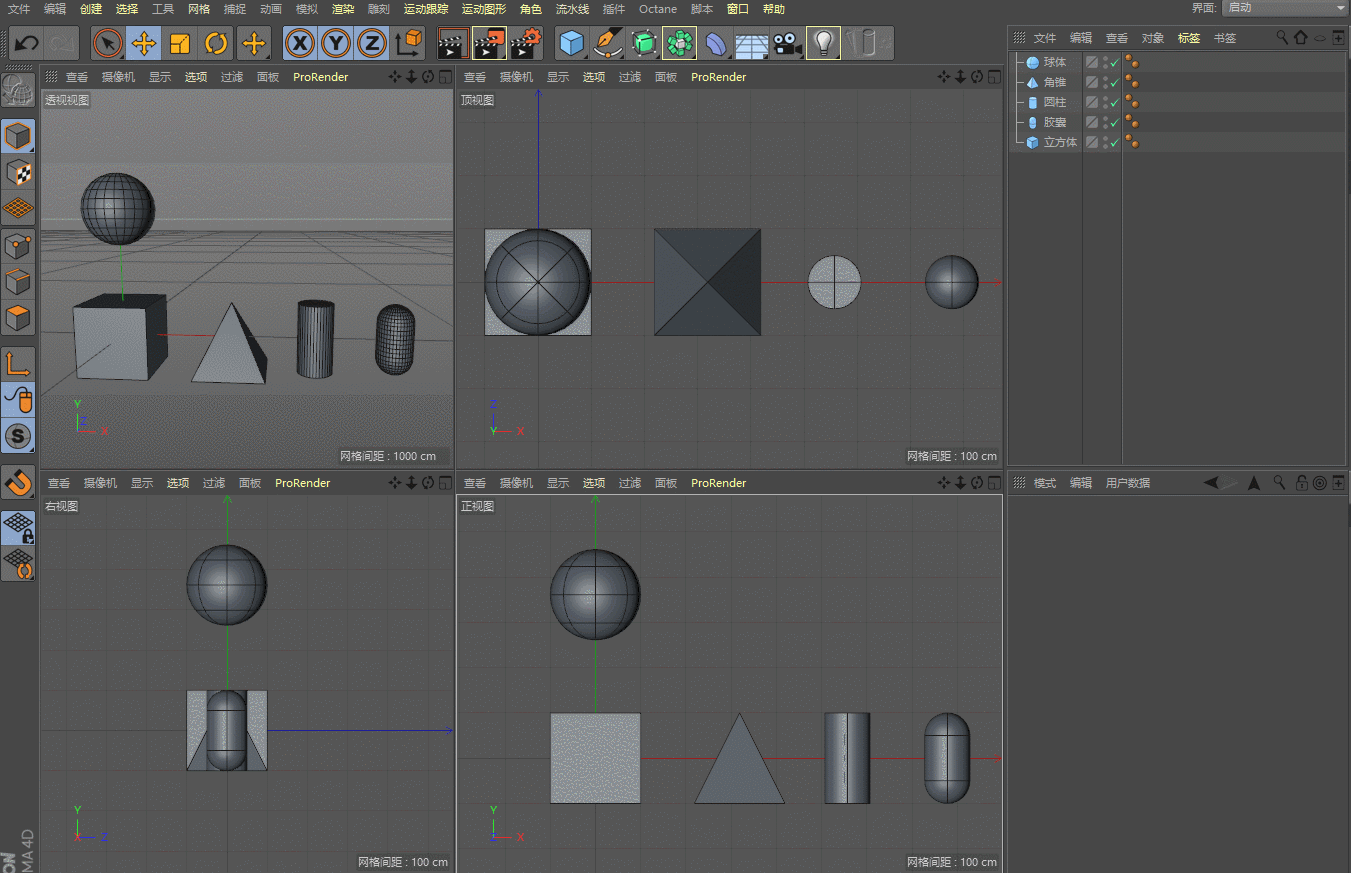1351x873 pixels.
Task: Add a camera with the camera icon
Action: 787,43
